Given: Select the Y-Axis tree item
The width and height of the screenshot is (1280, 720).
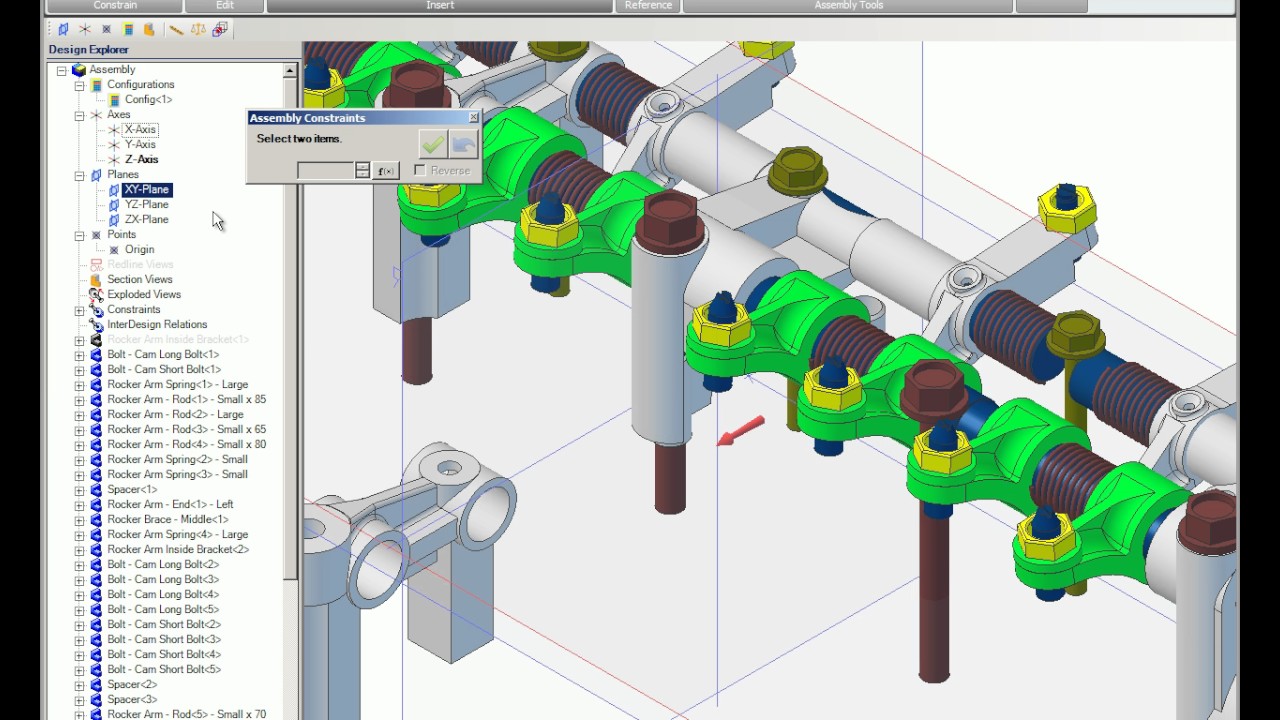Looking at the screenshot, I should 140,145.
